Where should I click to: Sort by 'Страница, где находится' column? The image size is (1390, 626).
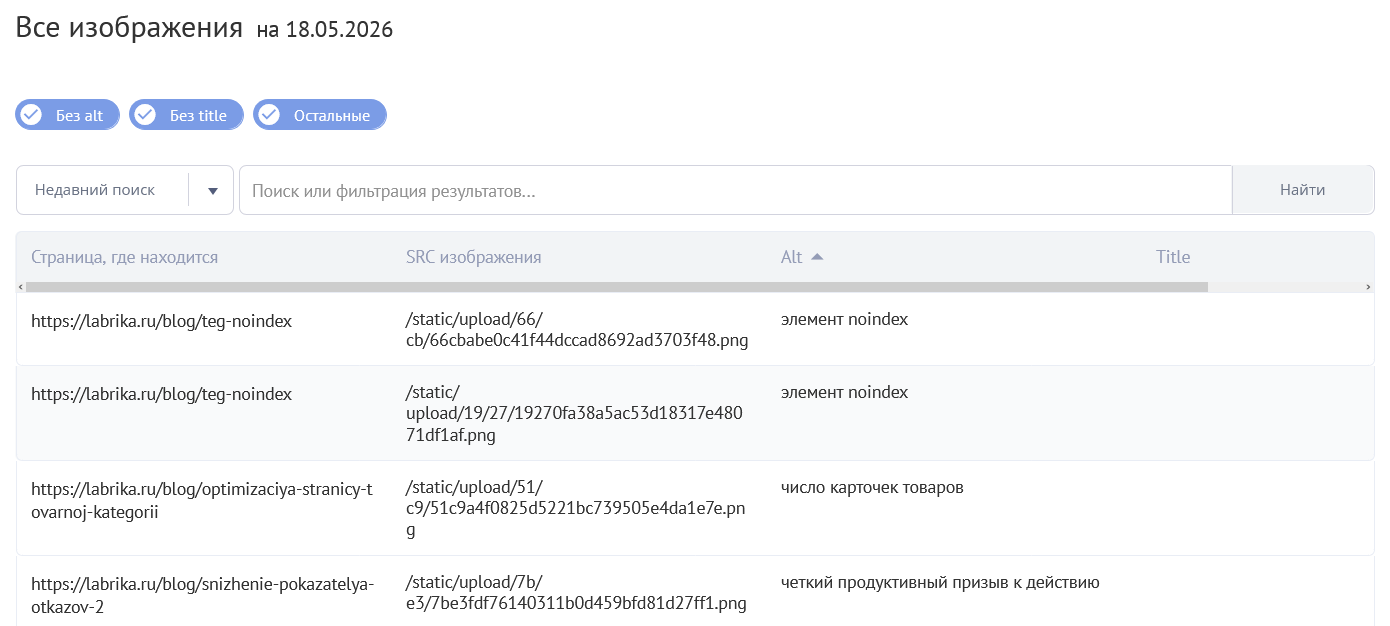(124, 257)
